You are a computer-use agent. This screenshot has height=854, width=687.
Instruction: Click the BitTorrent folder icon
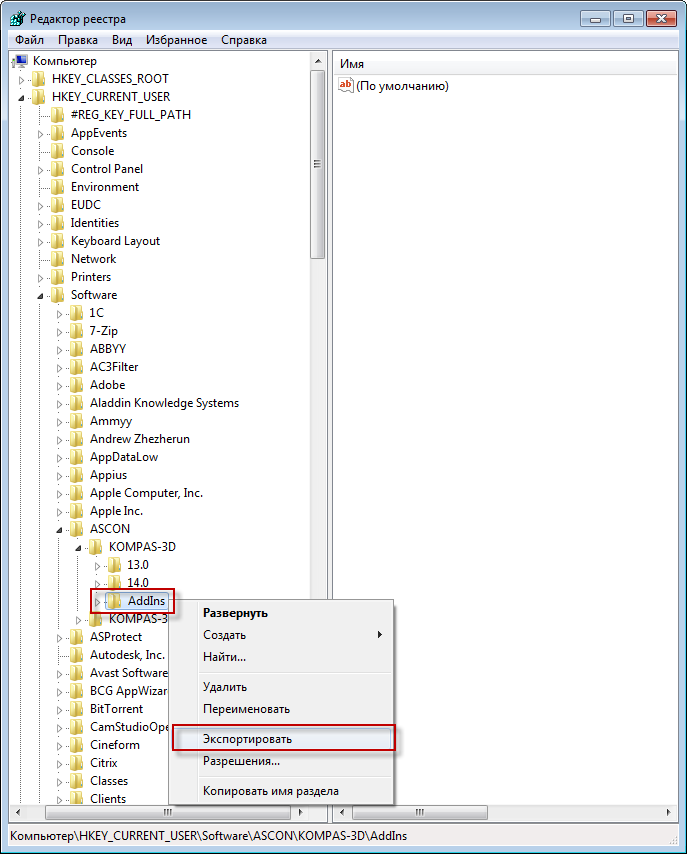(x=77, y=709)
